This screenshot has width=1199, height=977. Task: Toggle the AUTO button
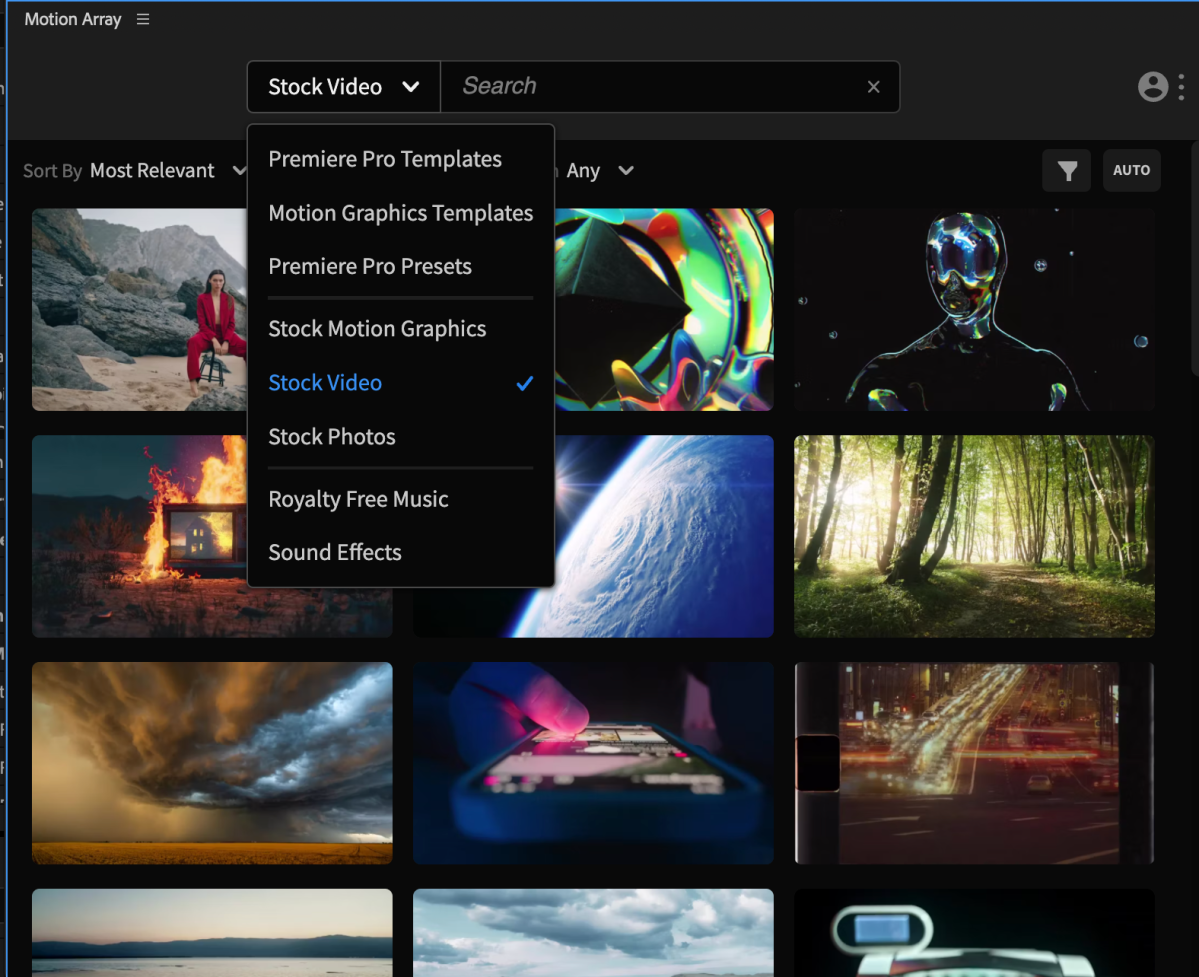[1131, 170]
